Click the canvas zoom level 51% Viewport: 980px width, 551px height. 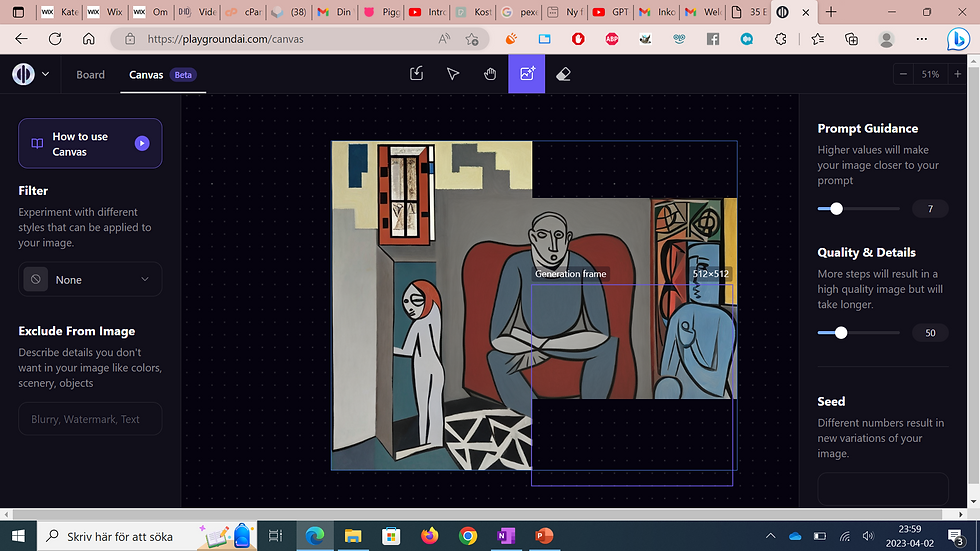930,74
